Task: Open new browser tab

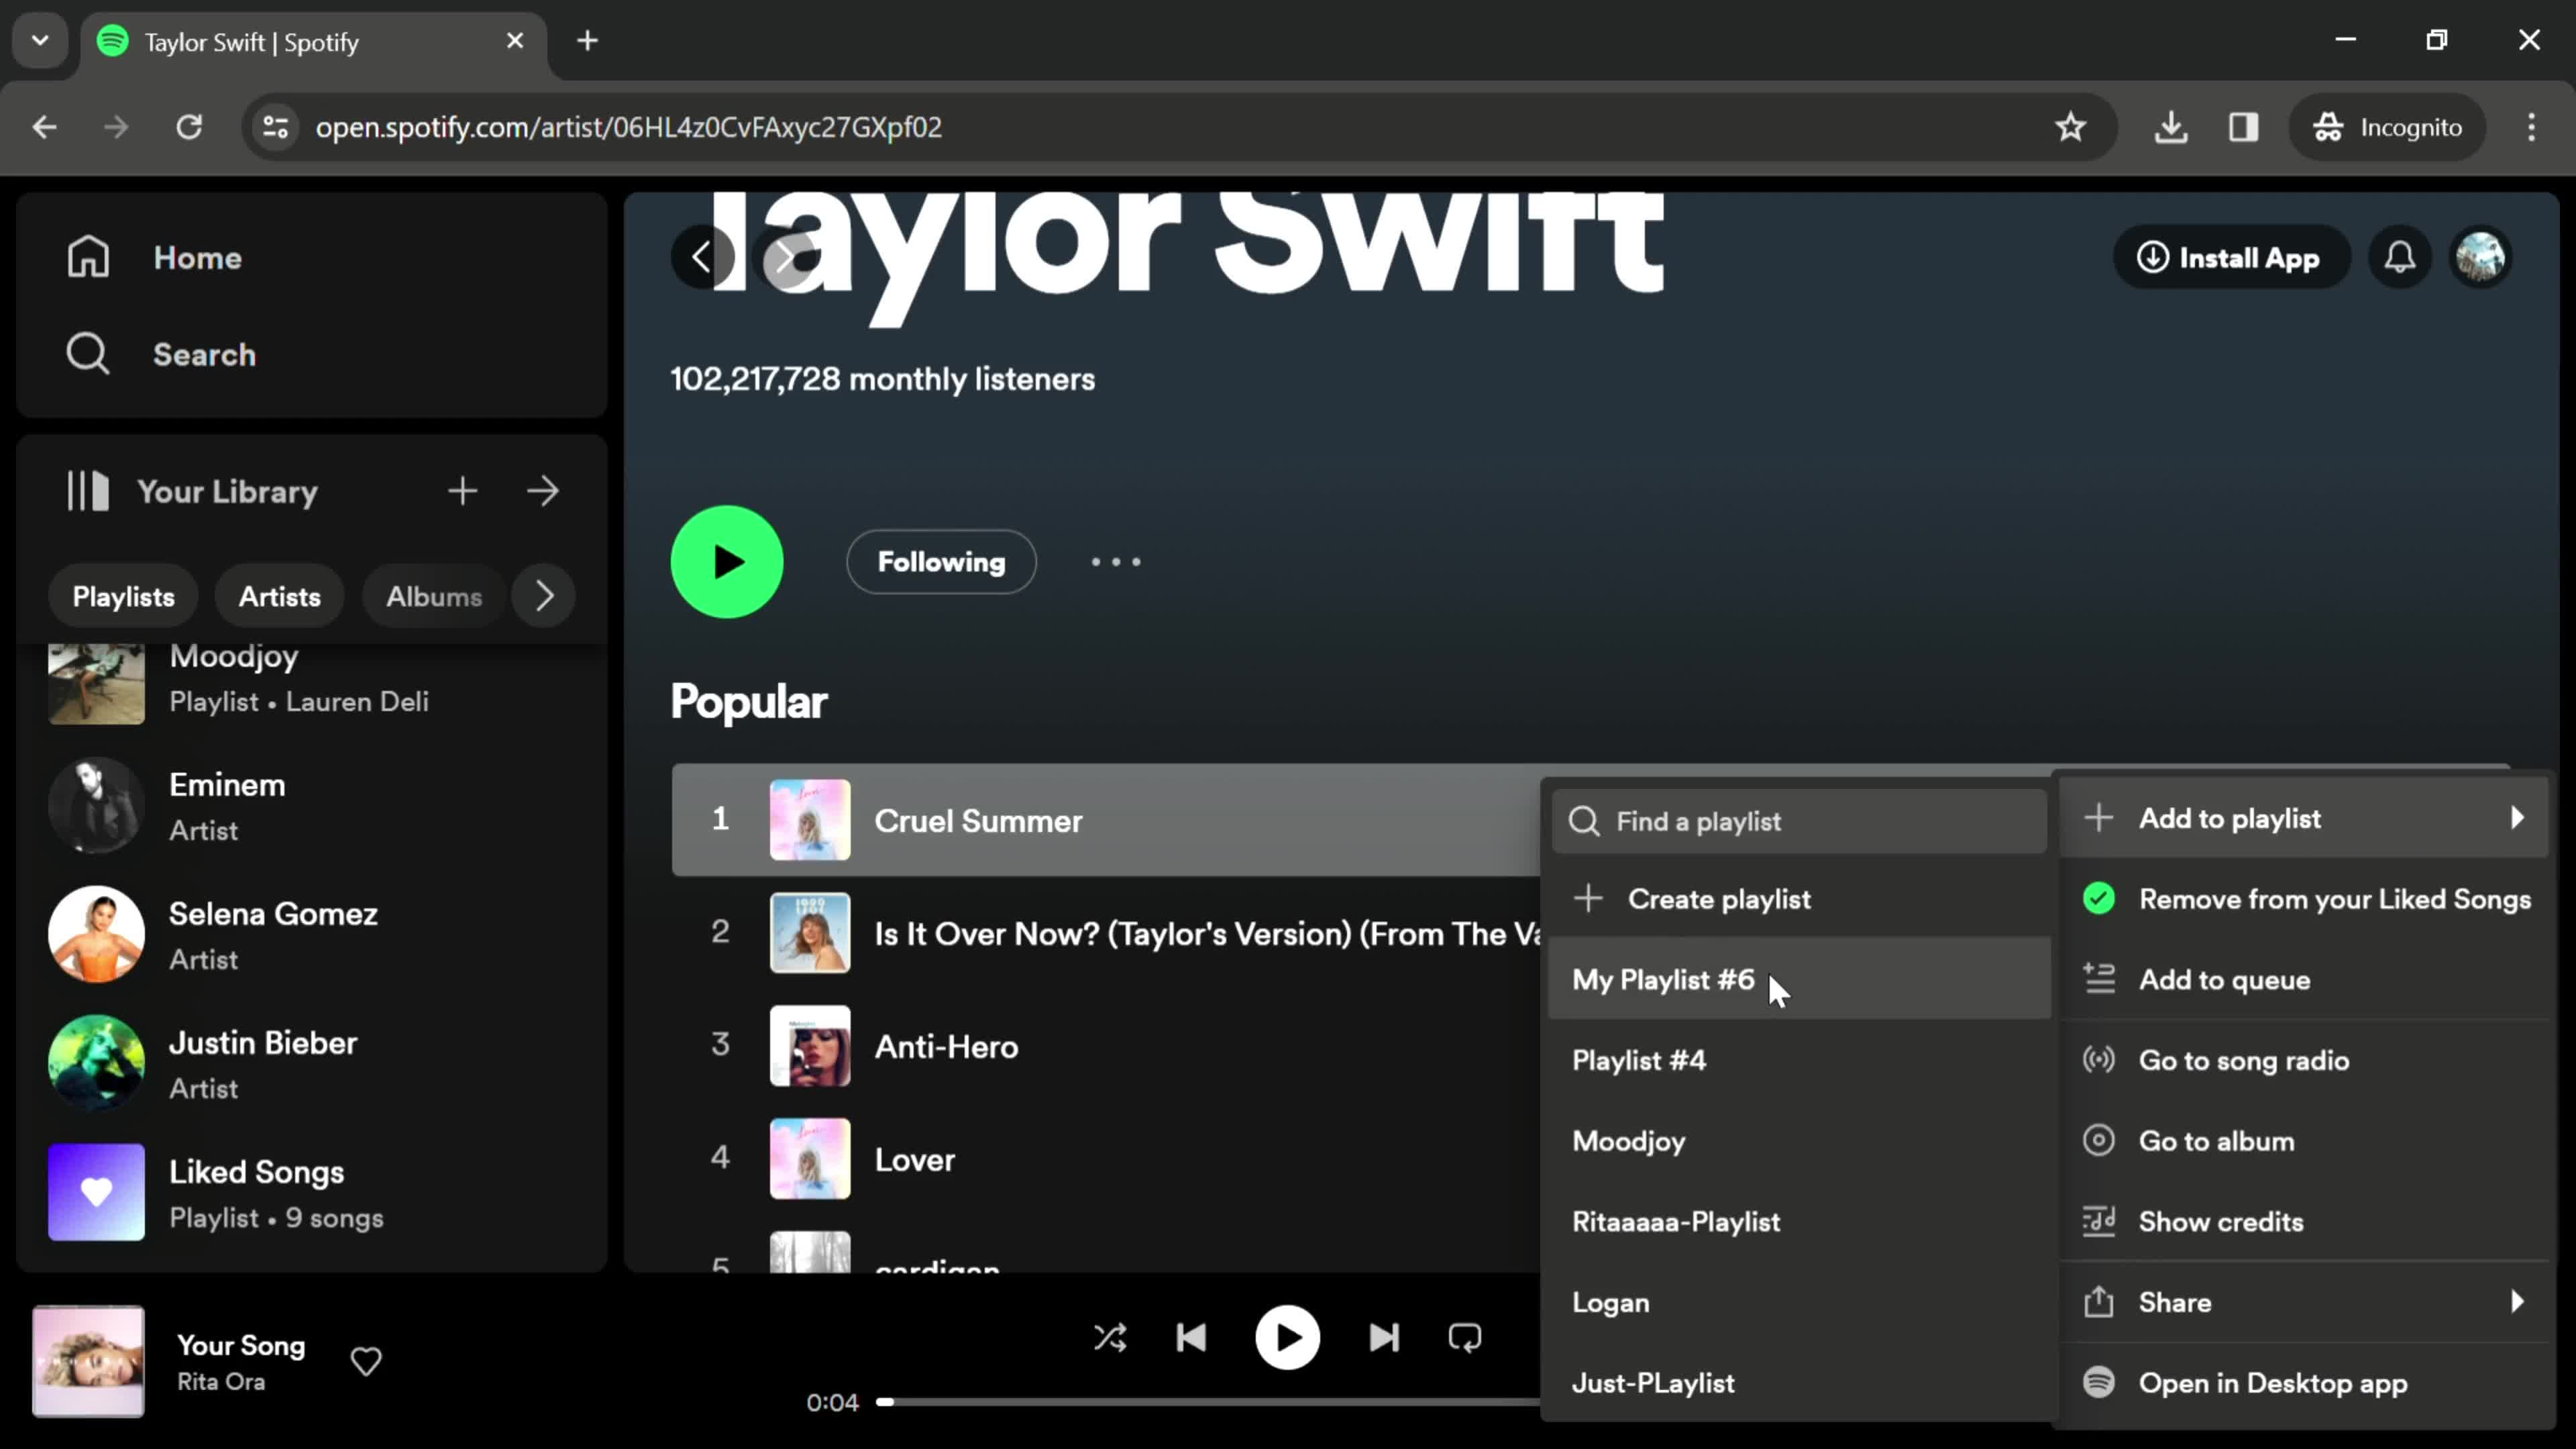Action: coord(588,41)
